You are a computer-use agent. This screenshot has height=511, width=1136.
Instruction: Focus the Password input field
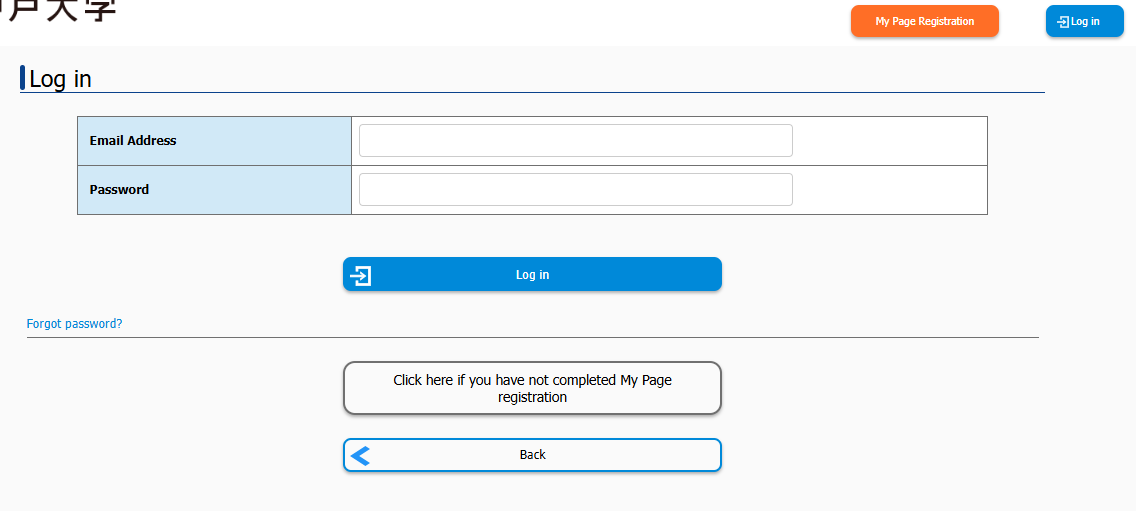click(575, 189)
